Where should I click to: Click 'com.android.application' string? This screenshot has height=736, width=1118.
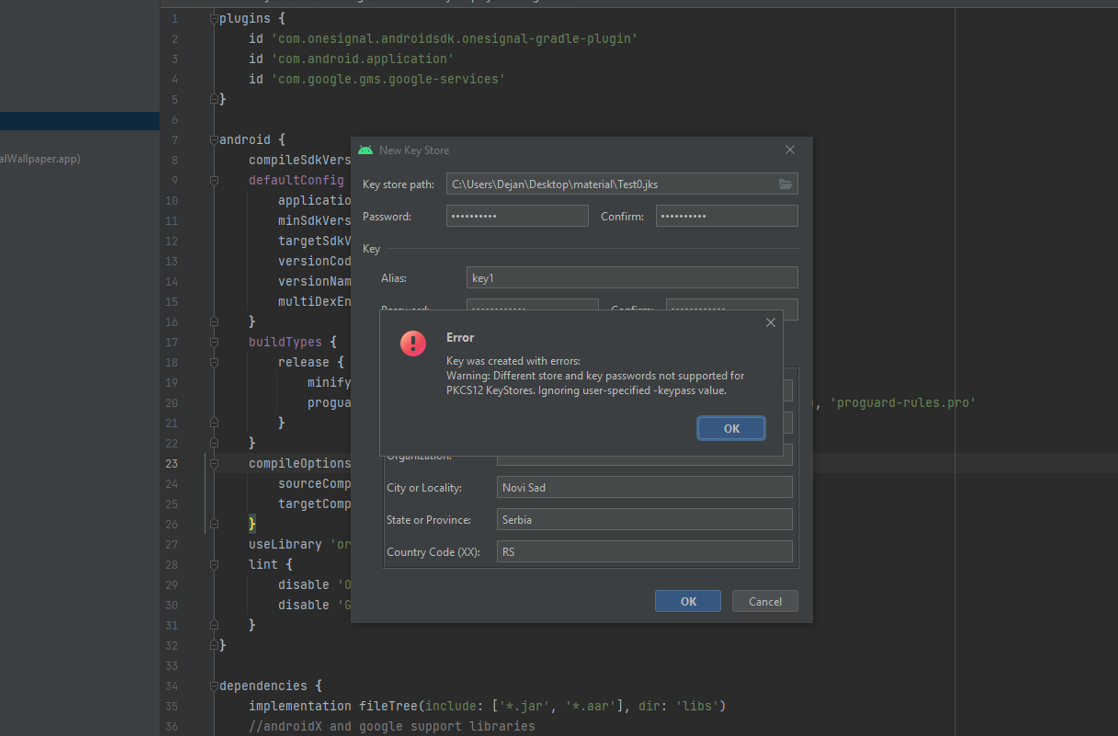362,58
